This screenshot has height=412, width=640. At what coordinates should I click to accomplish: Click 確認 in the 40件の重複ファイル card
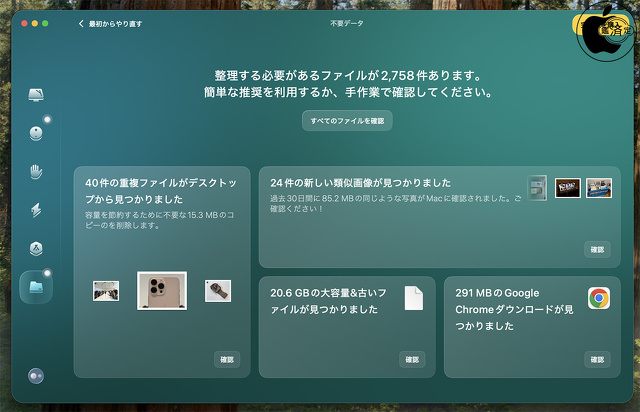(227, 359)
